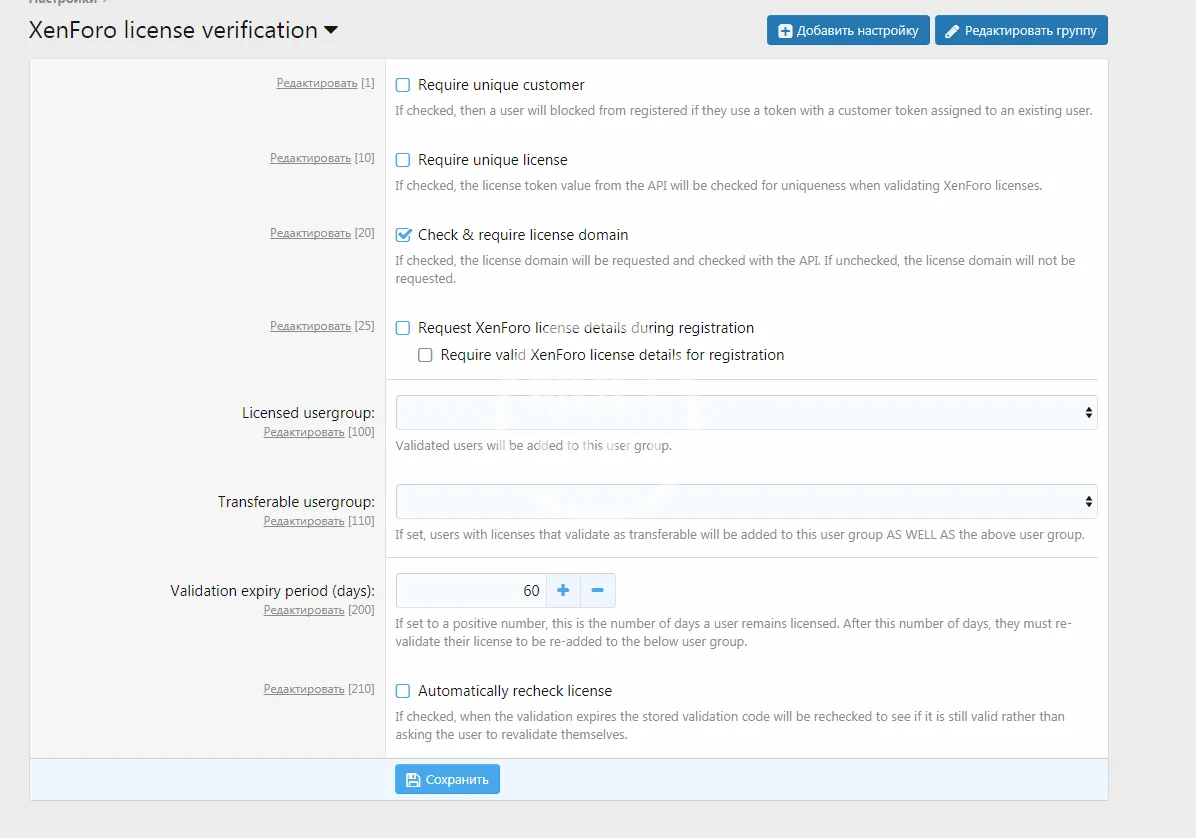Decrease validation expiry days with minus button
Viewport: 1196px width, 838px height.
[597, 591]
